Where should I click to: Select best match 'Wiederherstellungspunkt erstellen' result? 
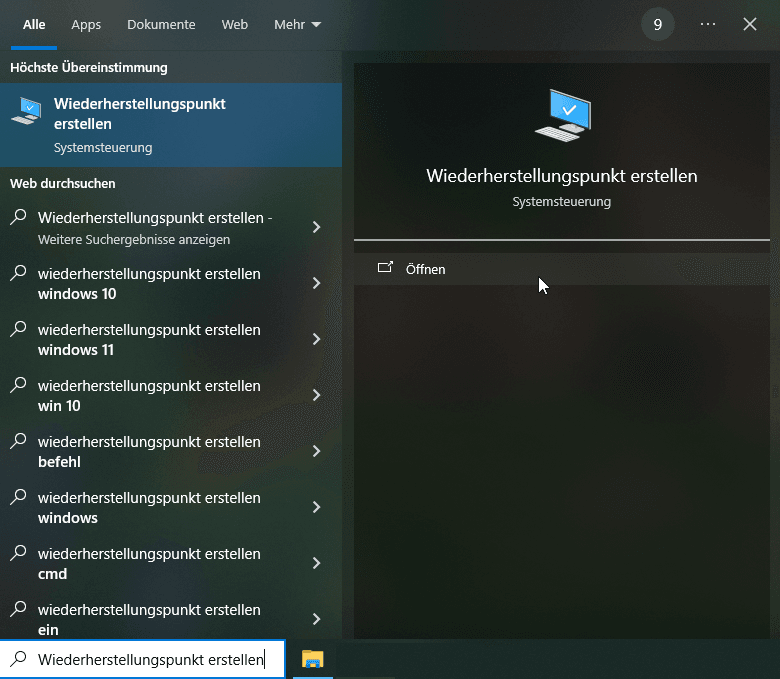[171, 125]
